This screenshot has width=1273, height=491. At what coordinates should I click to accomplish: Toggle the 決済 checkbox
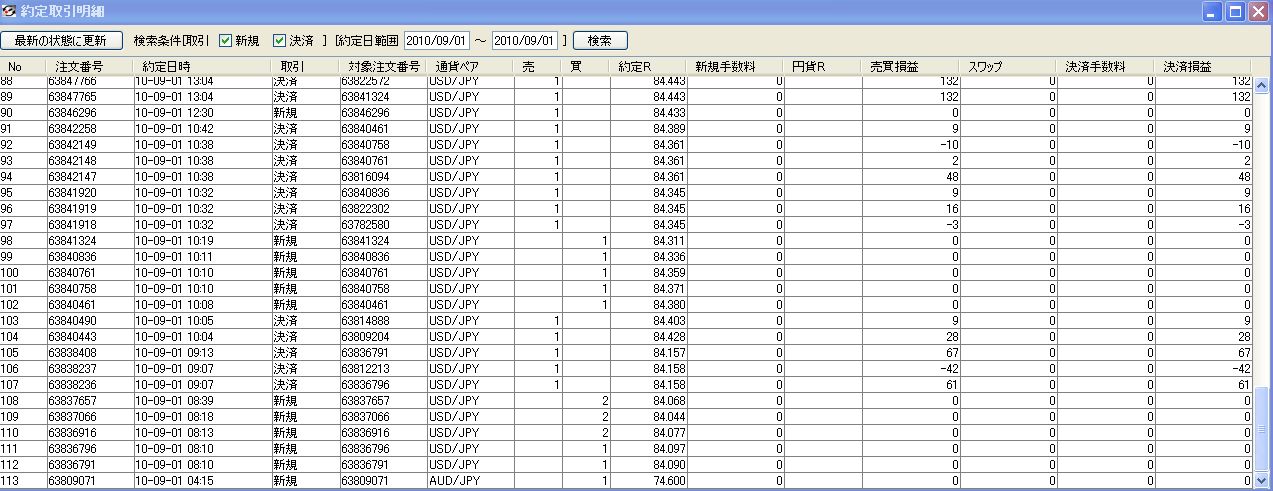(x=280, y=41)
